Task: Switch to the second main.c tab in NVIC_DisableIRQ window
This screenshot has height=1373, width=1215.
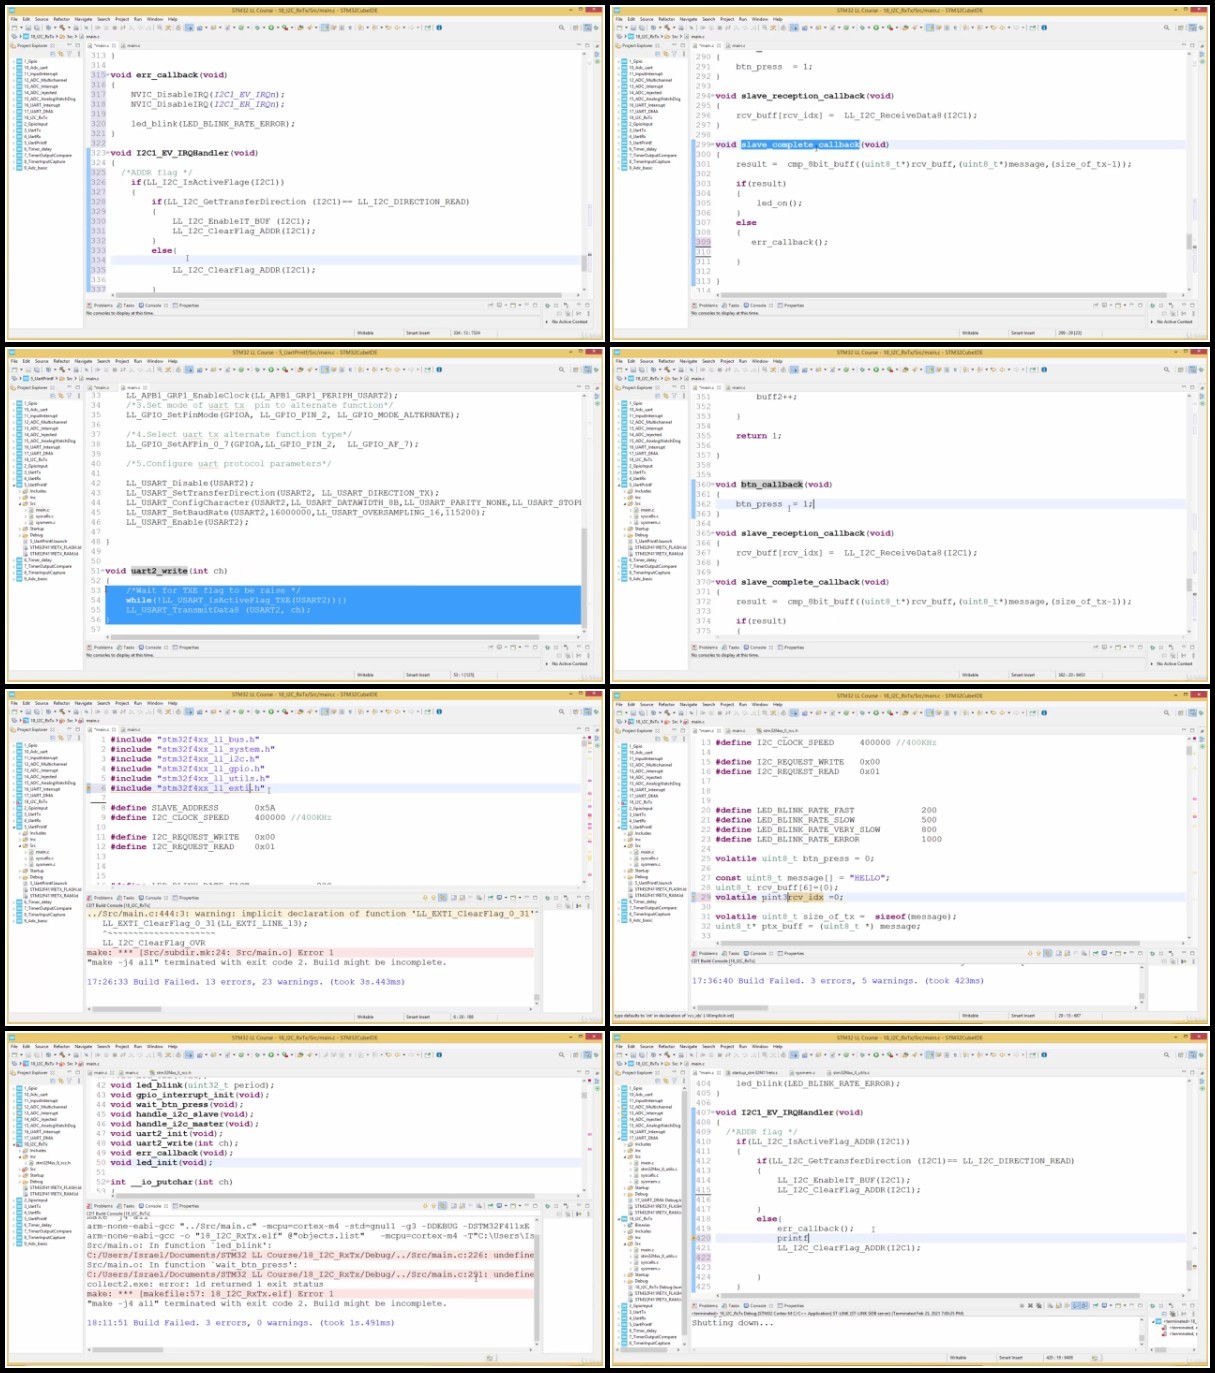Action: [132, 45]
